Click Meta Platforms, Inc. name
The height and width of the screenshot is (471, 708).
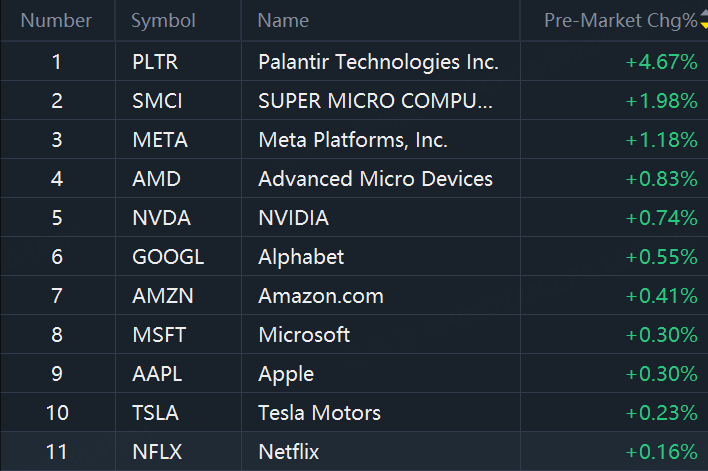(352, 140)
